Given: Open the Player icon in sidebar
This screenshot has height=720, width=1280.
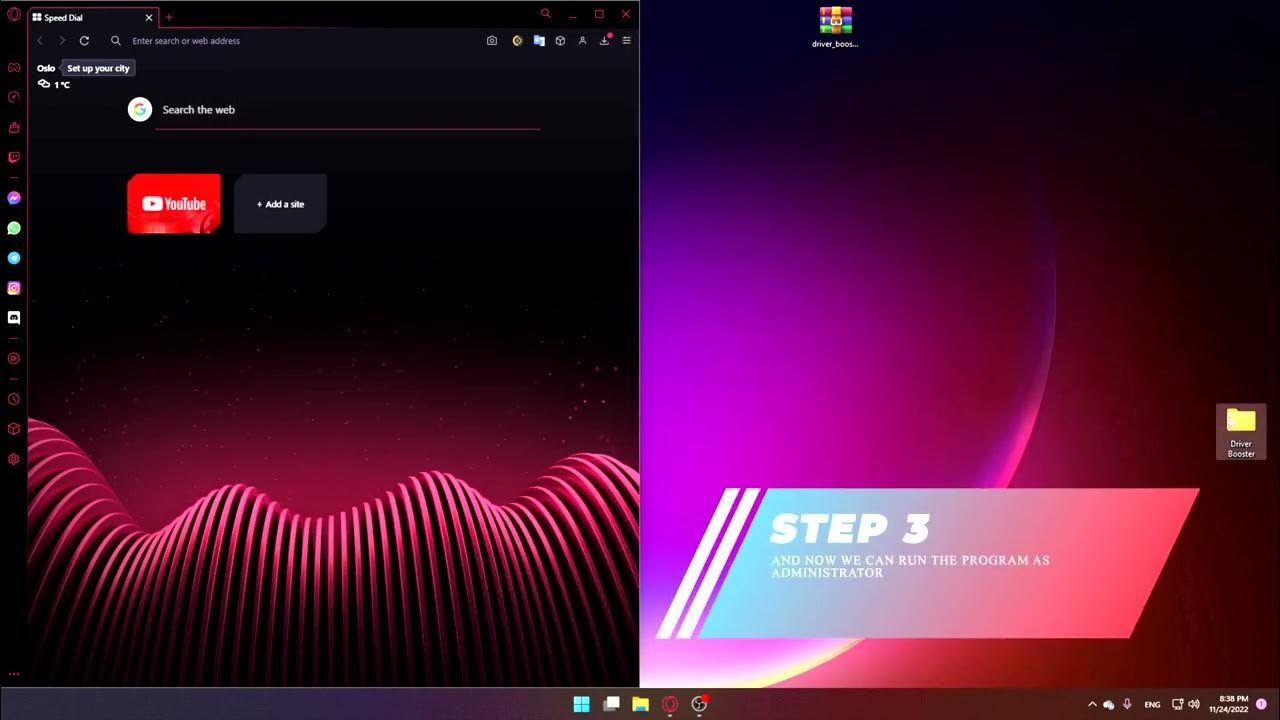Looking at the screenshot, I should 14,358.
